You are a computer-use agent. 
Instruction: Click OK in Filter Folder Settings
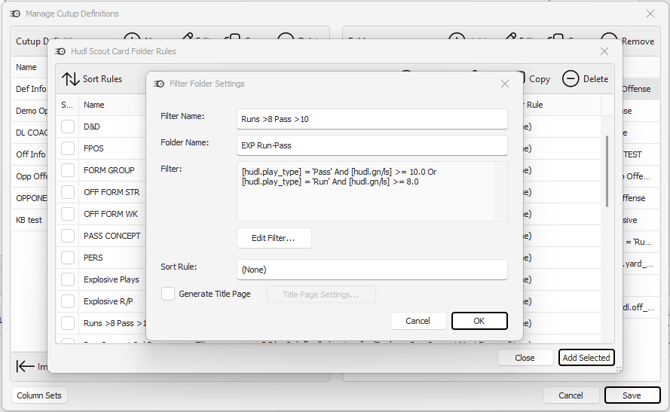(x=479, y=321)
